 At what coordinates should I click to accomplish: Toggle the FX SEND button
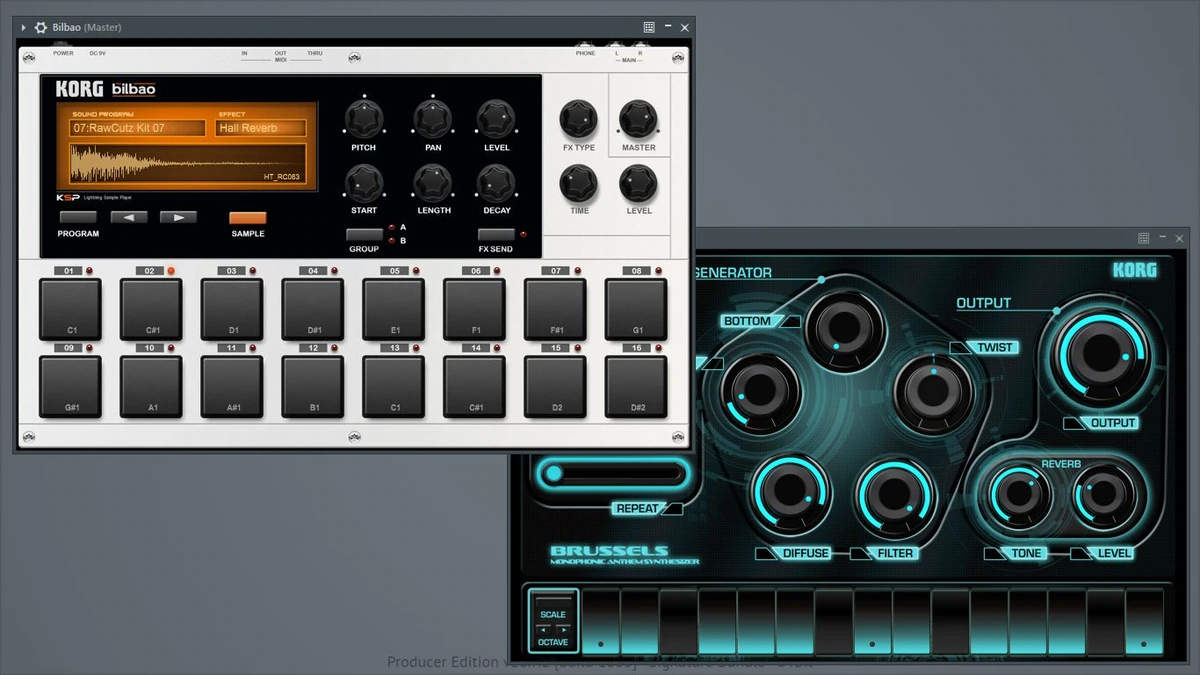coord(496,235)
